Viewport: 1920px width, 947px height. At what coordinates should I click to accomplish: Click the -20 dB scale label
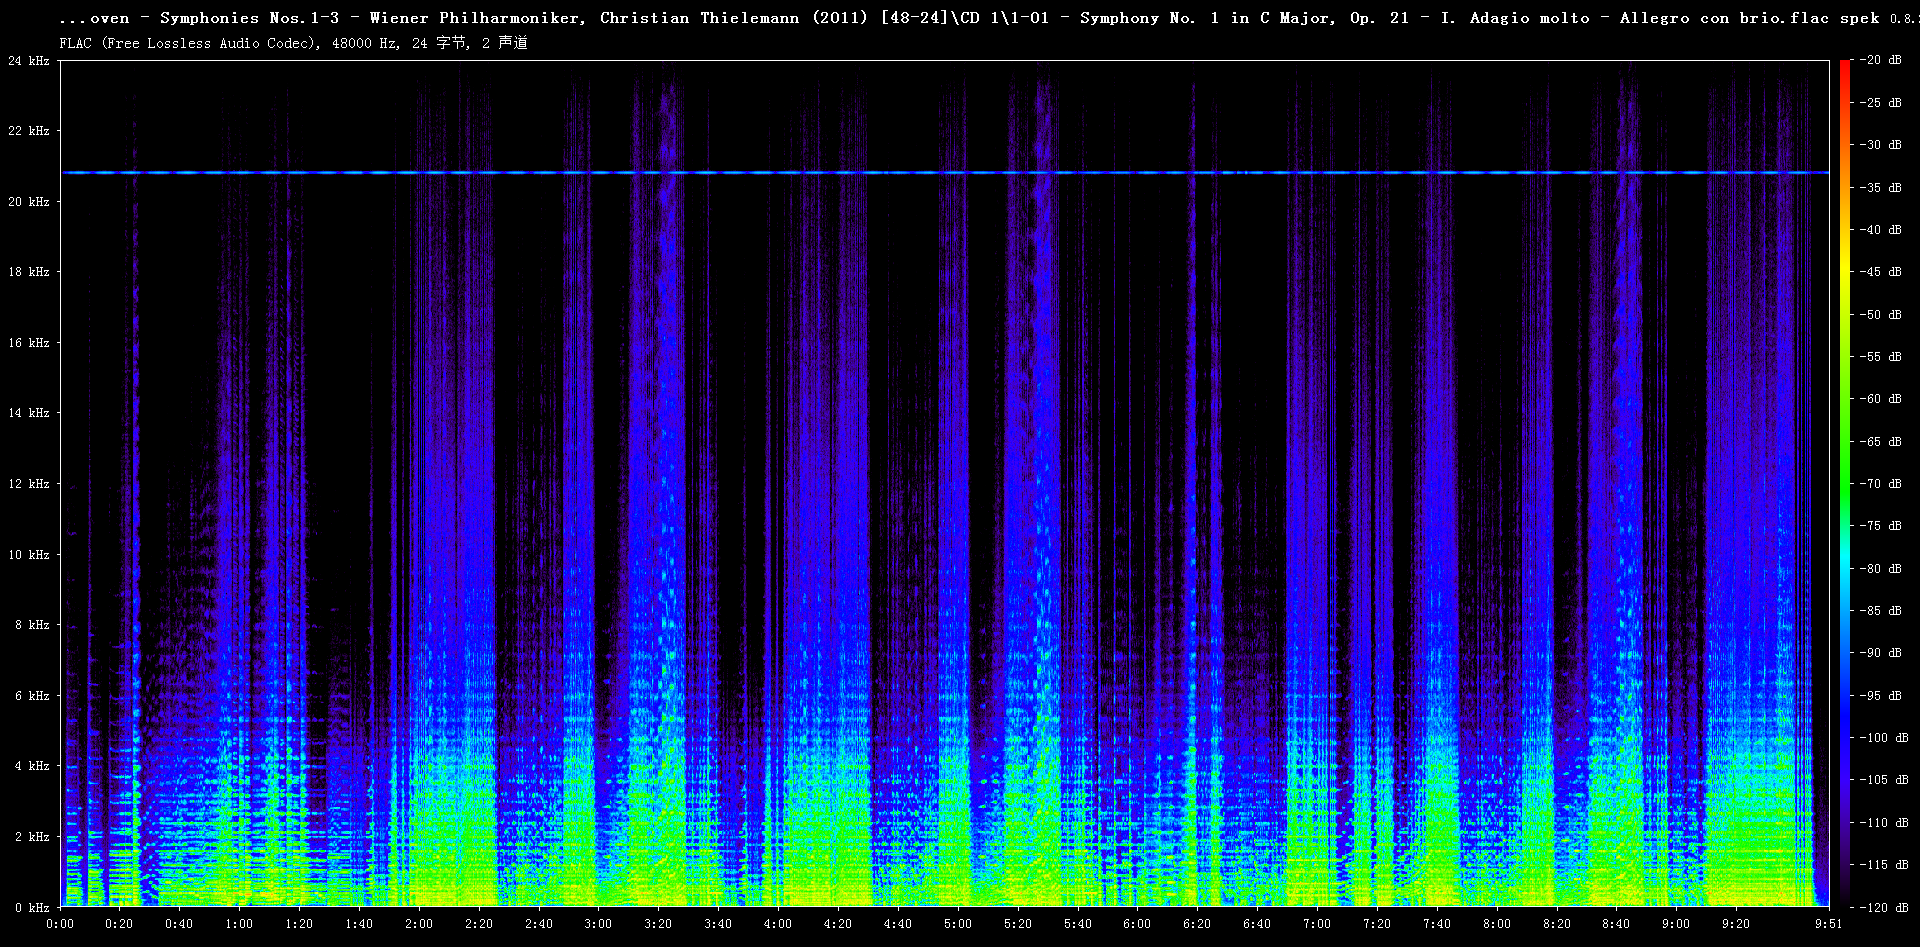coord(1880,60)
